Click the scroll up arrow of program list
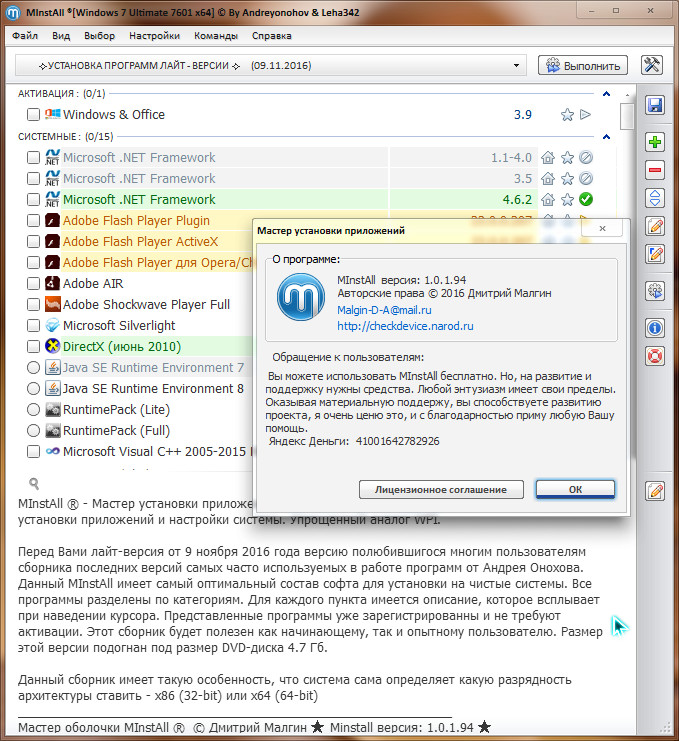 click(627, 95)
